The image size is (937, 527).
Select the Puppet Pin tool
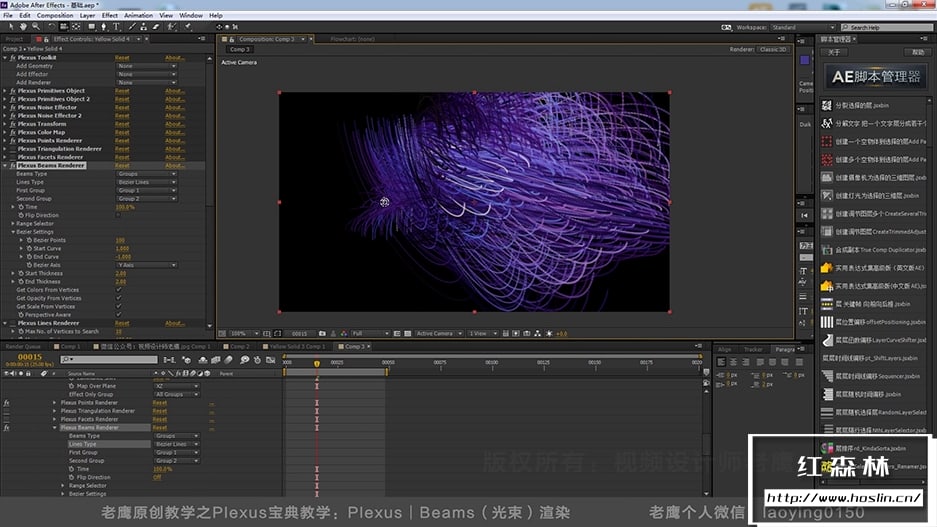(x=188, y=27)
